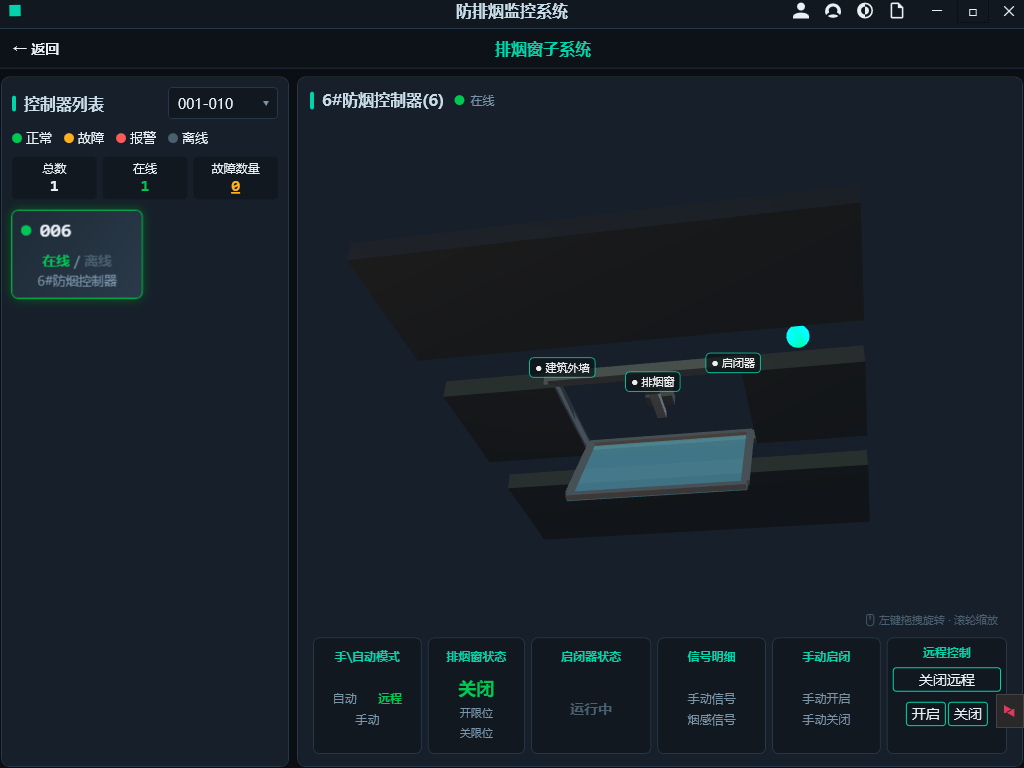Click the 远程 mode indicator
This screenshot has width=1024, height=768.
coord(390,699)
